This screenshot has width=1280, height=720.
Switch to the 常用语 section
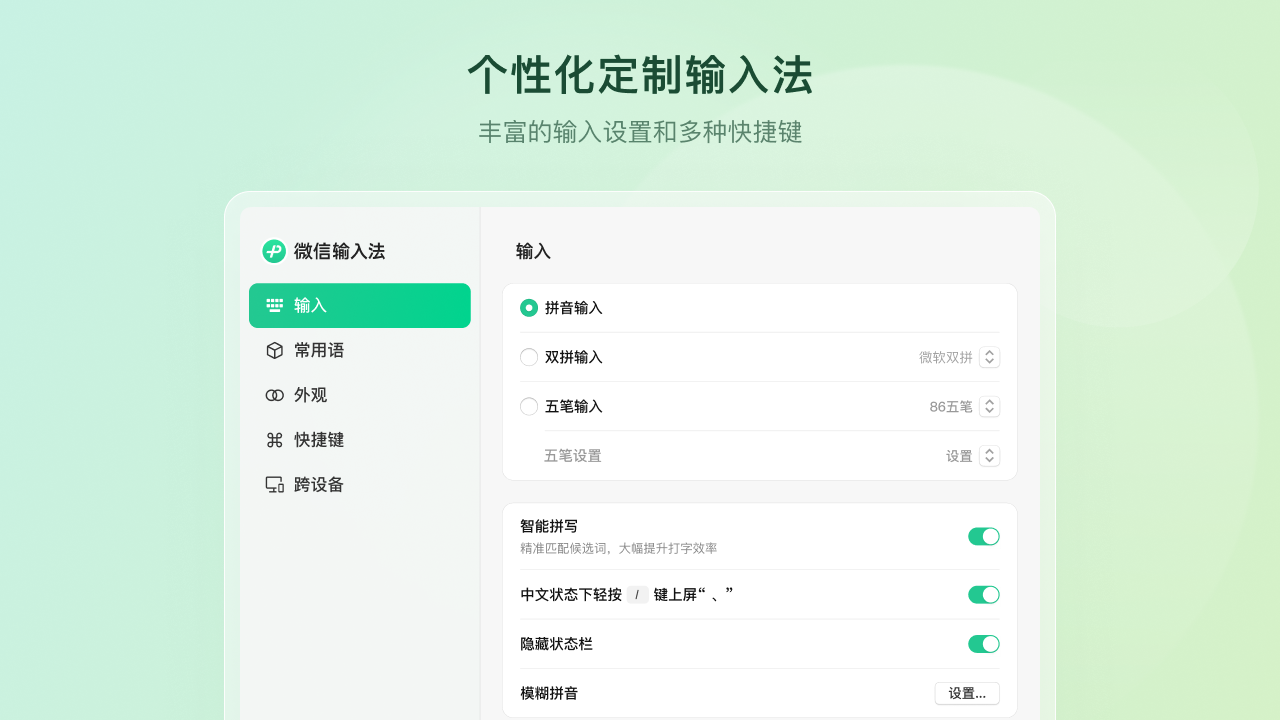320,350
